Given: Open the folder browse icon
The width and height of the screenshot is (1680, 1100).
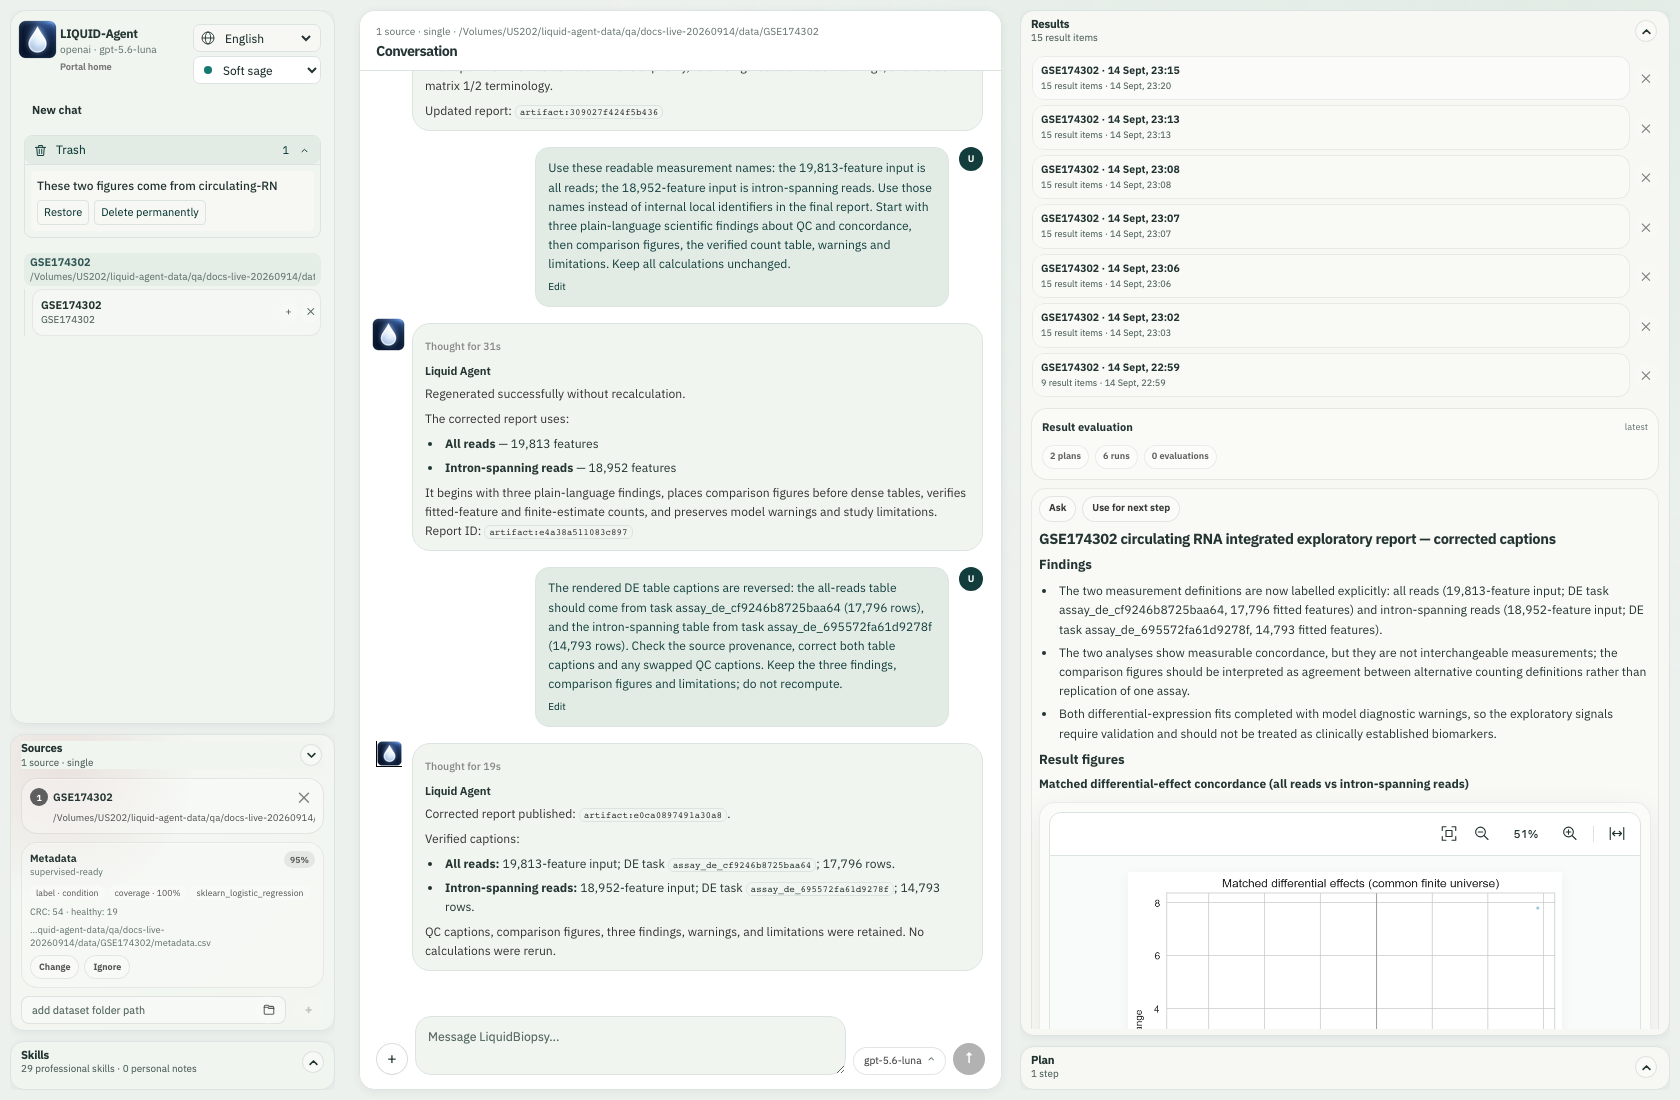Looking at the screenshot, I should (269, 1010).
